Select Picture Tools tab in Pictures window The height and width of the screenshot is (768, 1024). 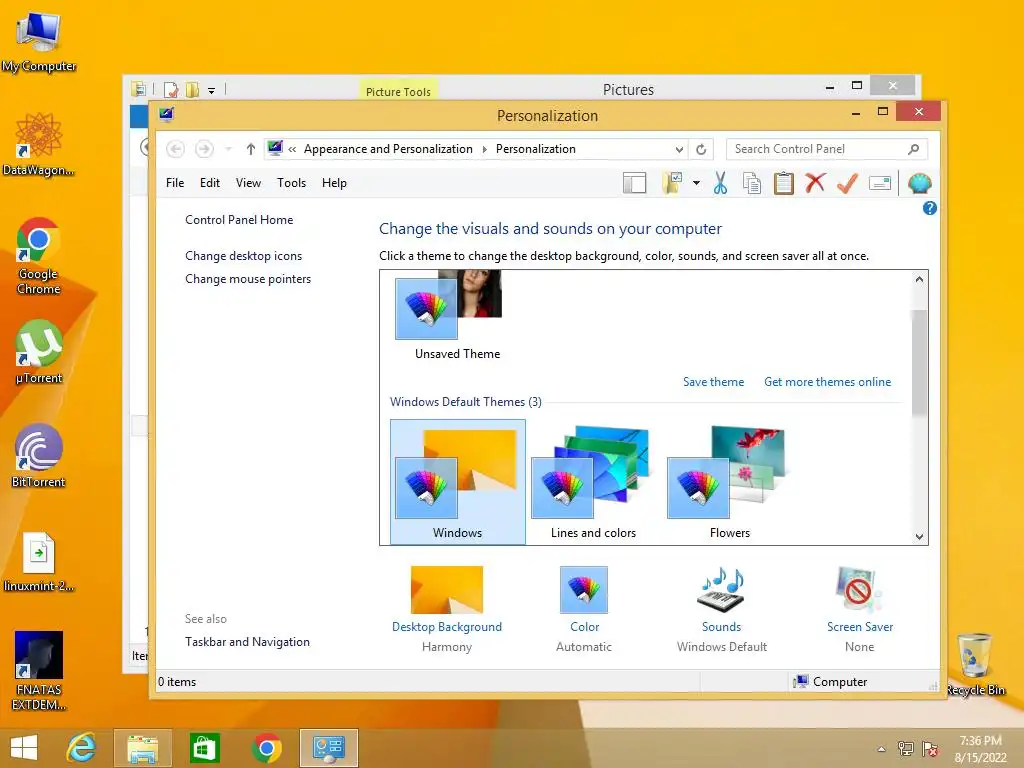click(398, 91)
